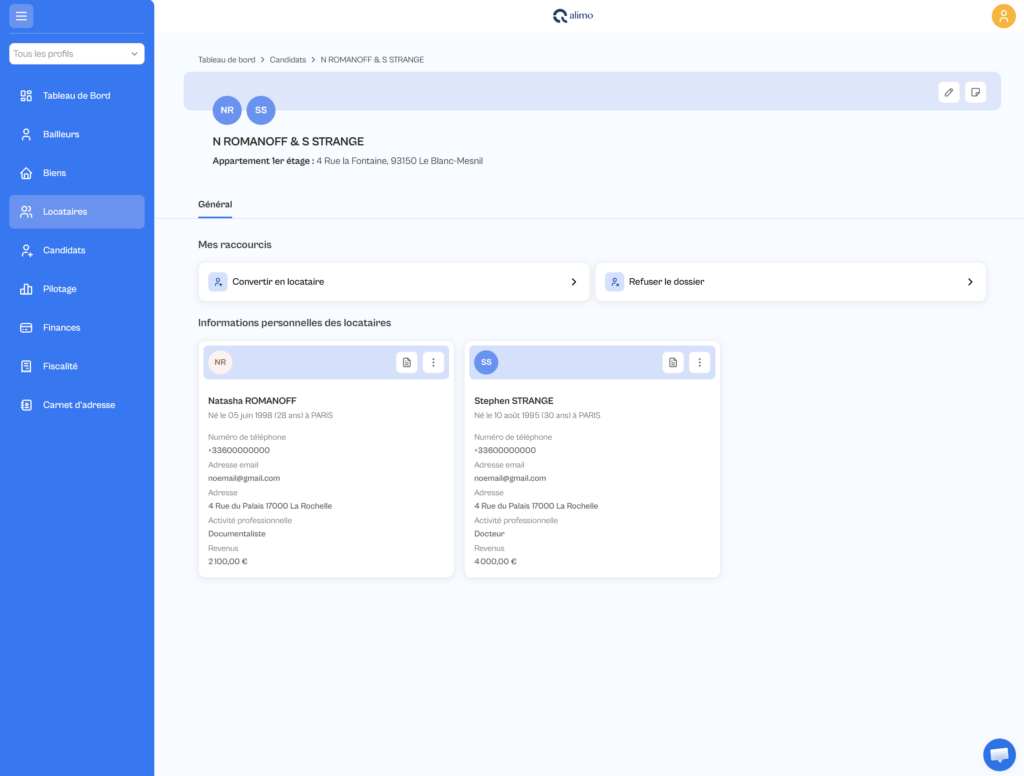This screenshot has width=1024, height=776.
Task: Click Convertir en locataire shortcut
Action: click(x=394, y=282)
